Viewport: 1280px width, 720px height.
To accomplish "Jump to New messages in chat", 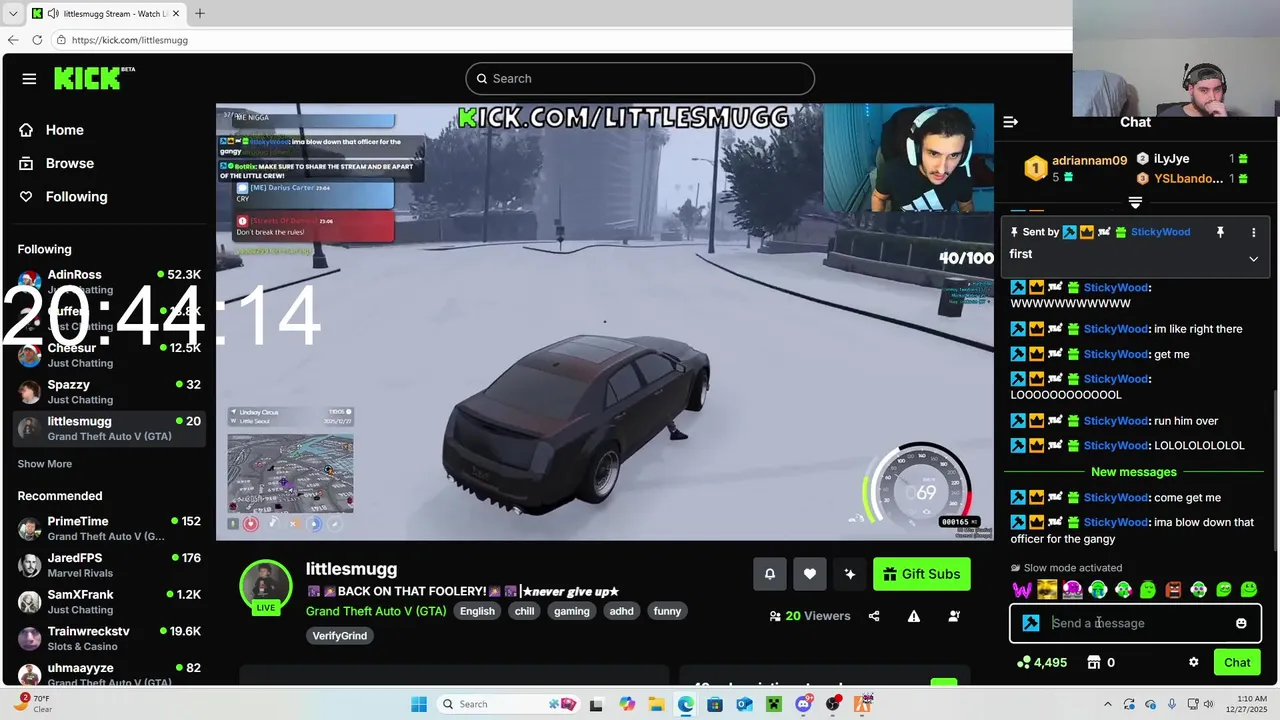I will [x=1134, y=472].
